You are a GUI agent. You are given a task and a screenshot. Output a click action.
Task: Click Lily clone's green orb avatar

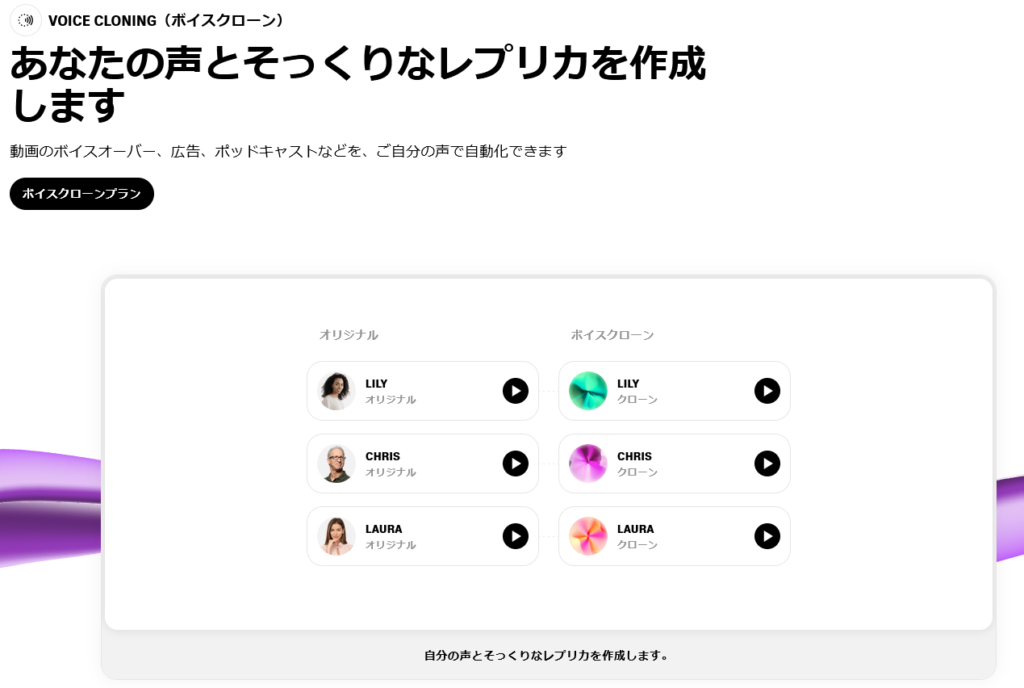coord(588,391)
